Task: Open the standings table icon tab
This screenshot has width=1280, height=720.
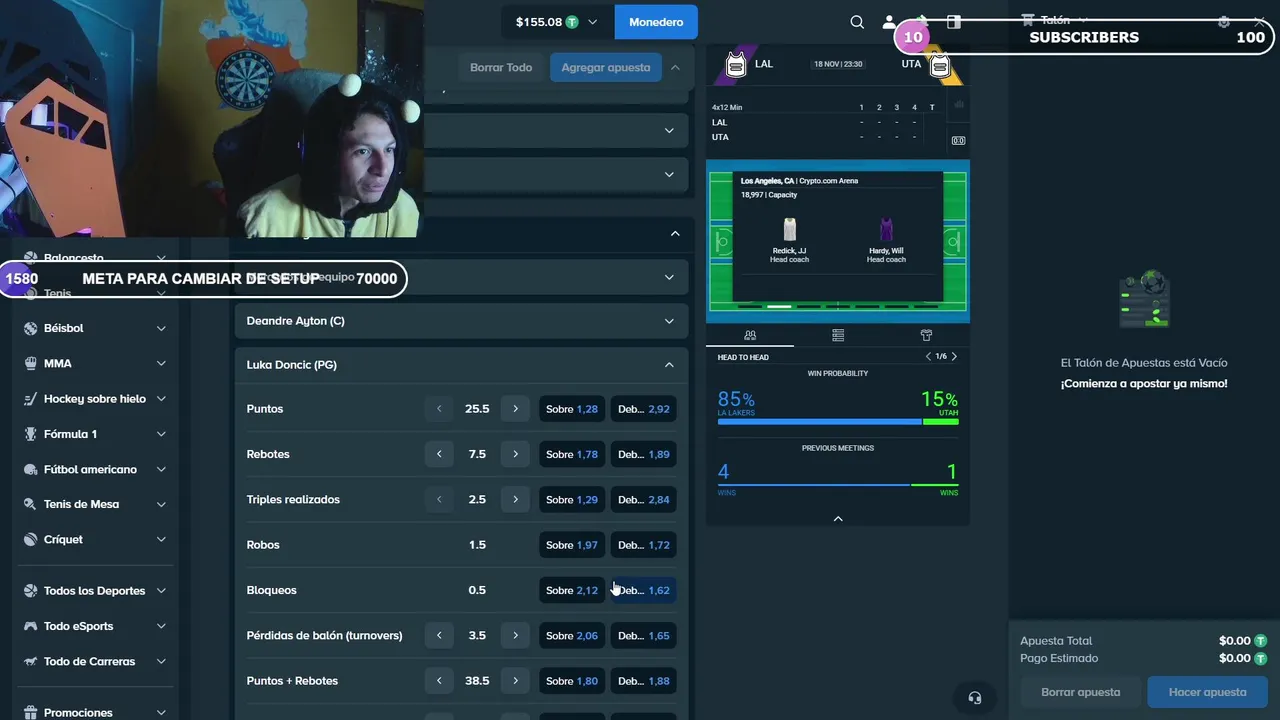Action: [x=838, y=335]
